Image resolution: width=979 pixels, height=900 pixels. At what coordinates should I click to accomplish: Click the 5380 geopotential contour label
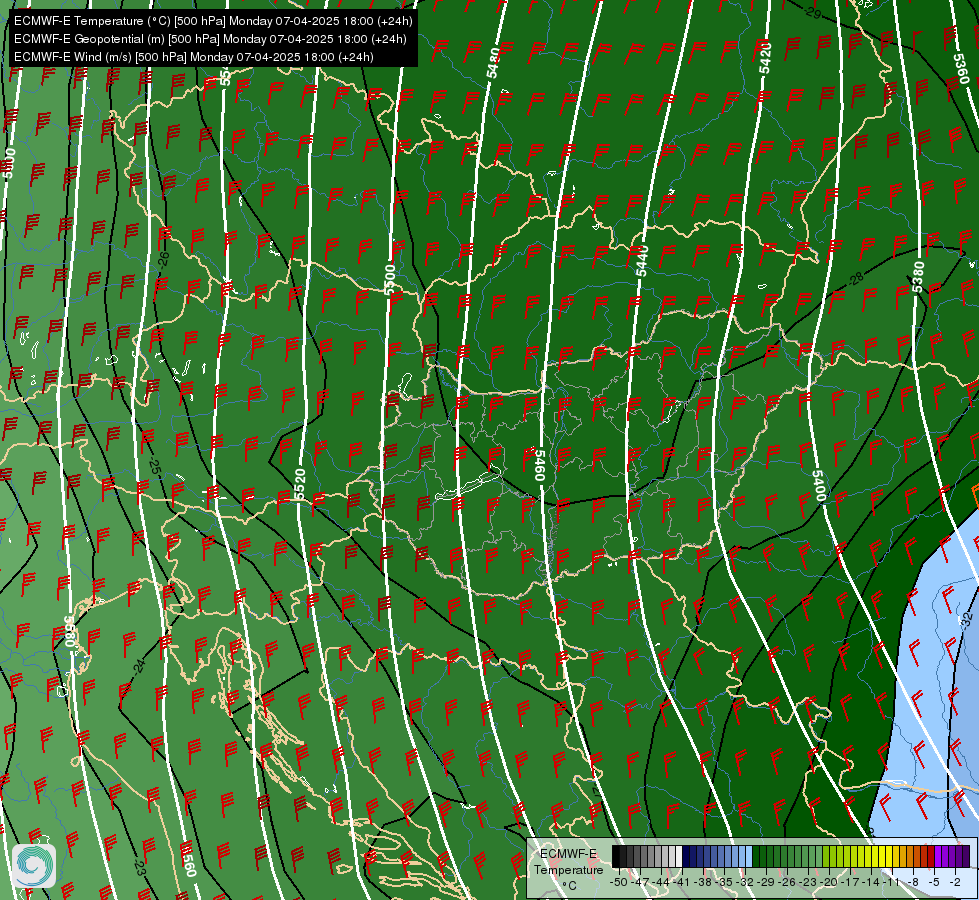pyautogui.click(x=917, y=277)
